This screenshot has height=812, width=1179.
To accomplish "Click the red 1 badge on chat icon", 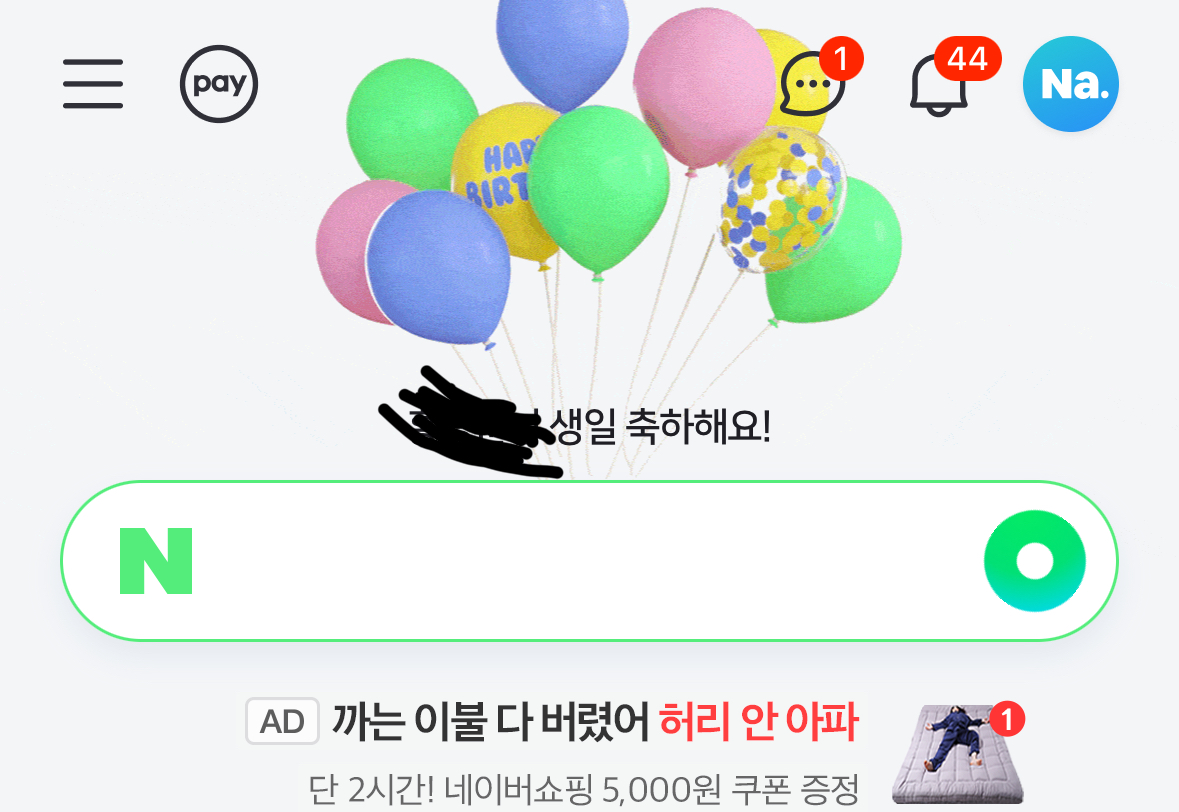I will (x=841, y=58).
